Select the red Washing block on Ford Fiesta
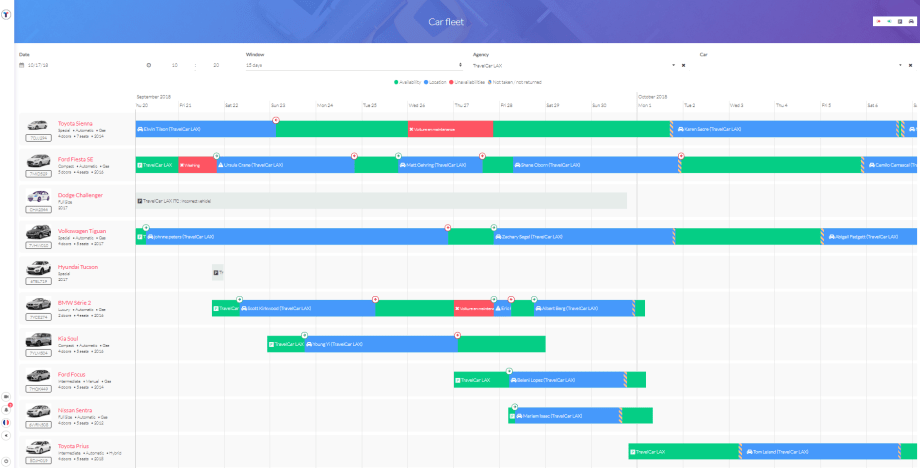 198,165
